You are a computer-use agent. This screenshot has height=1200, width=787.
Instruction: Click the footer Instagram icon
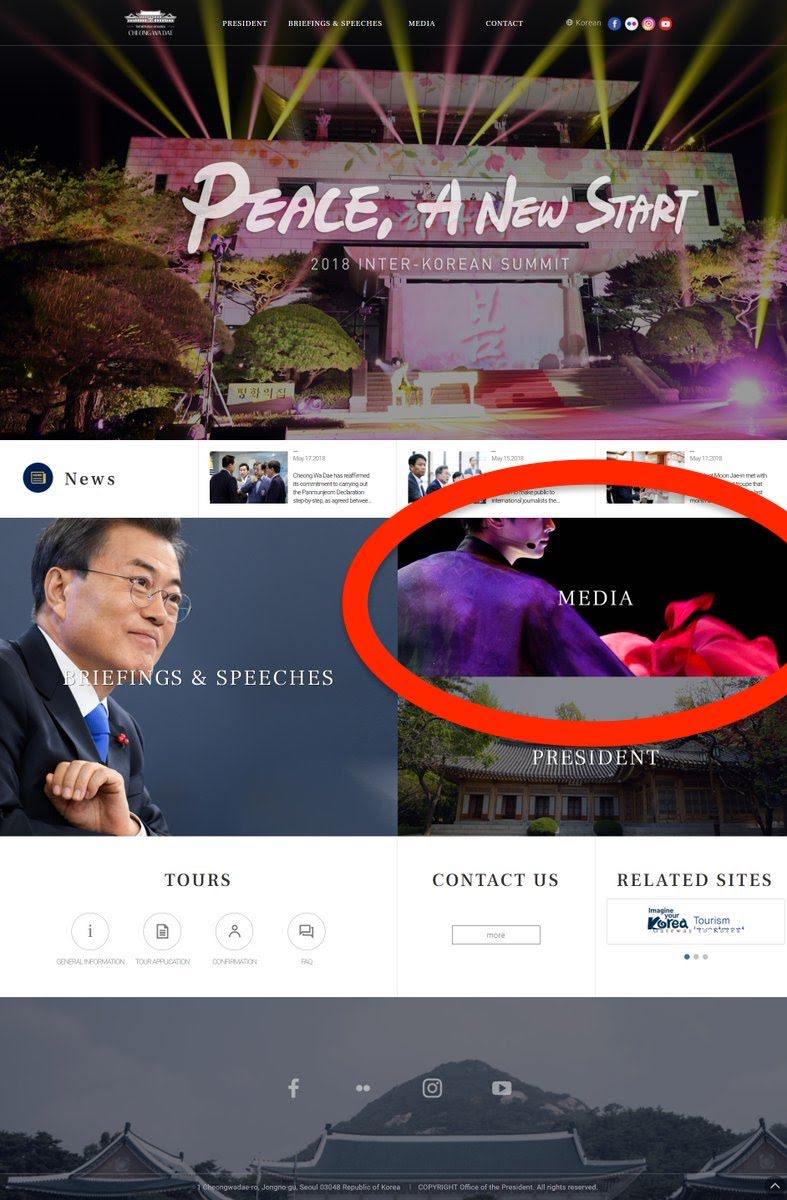click(x=432, y=1088)
